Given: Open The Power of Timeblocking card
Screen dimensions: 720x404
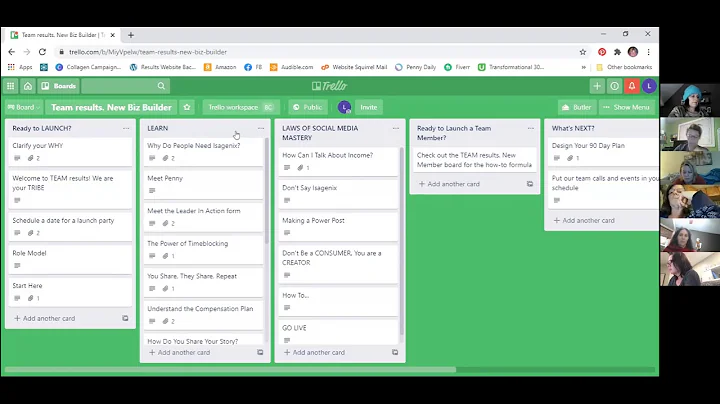Looking at the screenshot, I should tap(203, 249).
